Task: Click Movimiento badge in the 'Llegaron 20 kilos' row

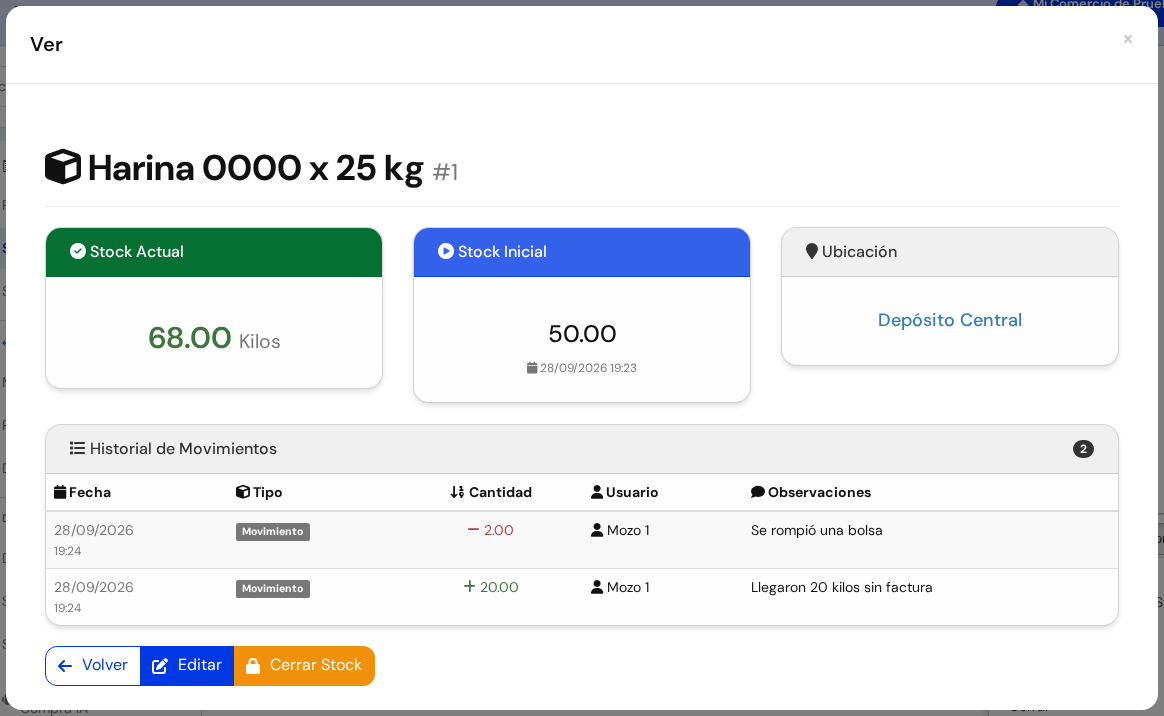Action: [272, 588]
